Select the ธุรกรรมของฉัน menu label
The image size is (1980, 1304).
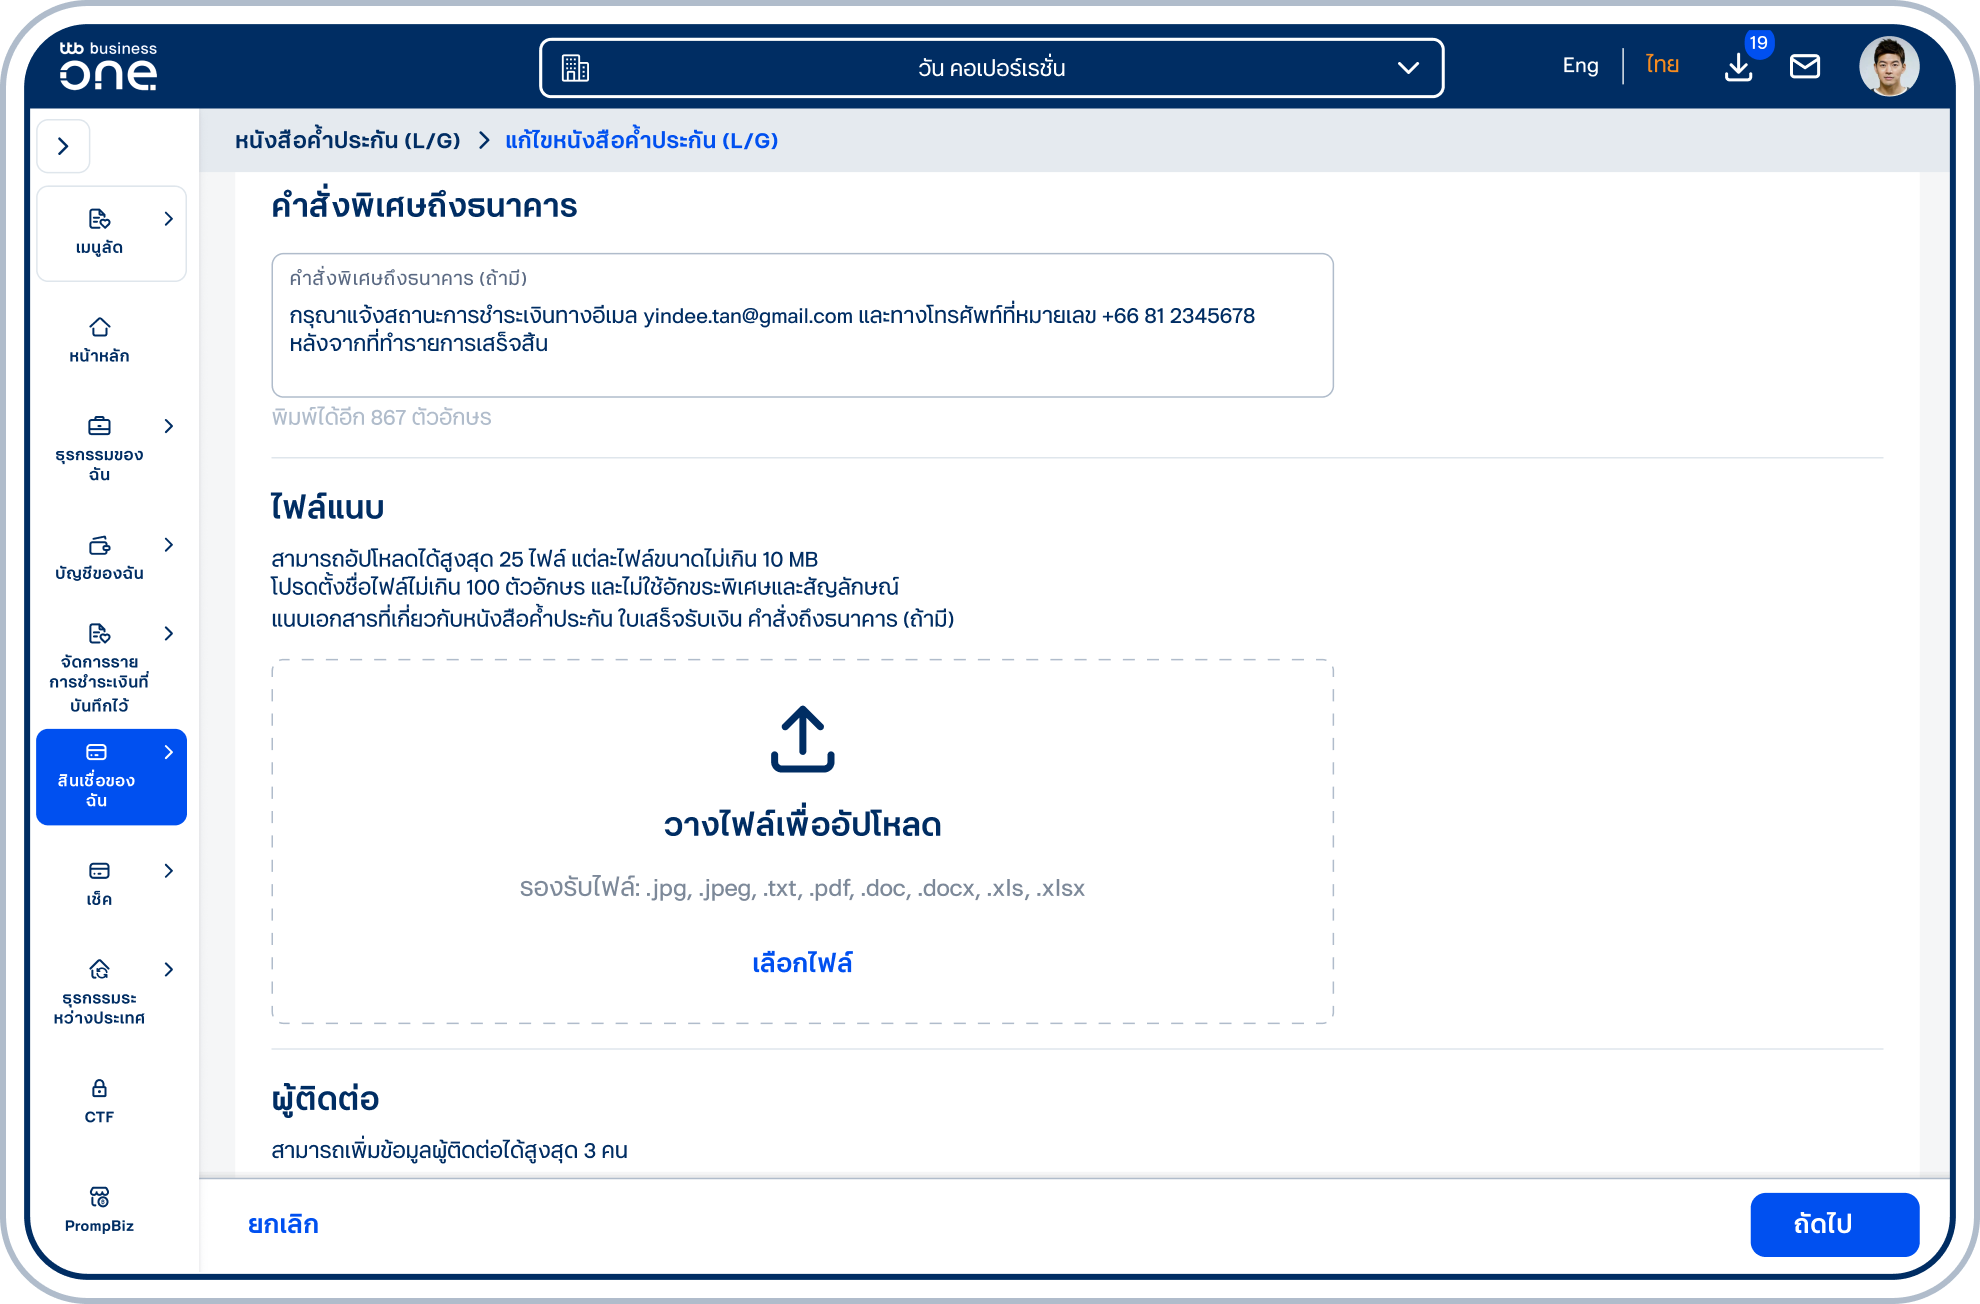(99, 465)
